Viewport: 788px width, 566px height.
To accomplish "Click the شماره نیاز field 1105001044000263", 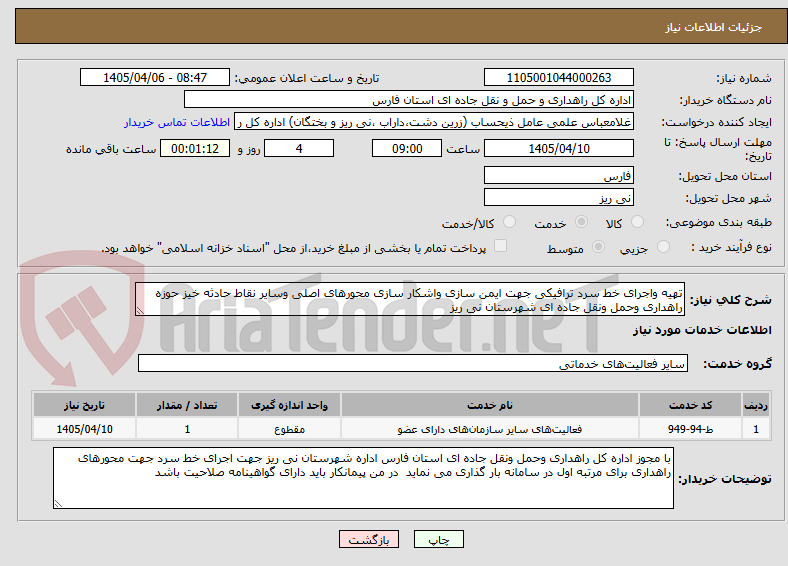I will click(558, 77).
